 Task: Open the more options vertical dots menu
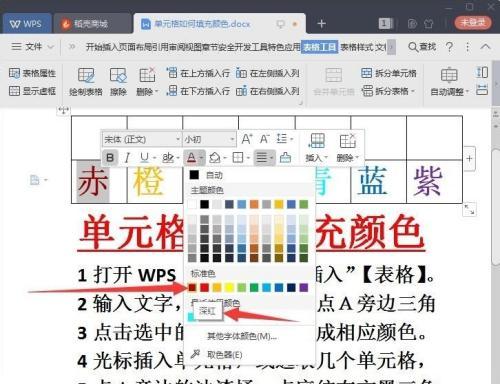coord(468,47)
